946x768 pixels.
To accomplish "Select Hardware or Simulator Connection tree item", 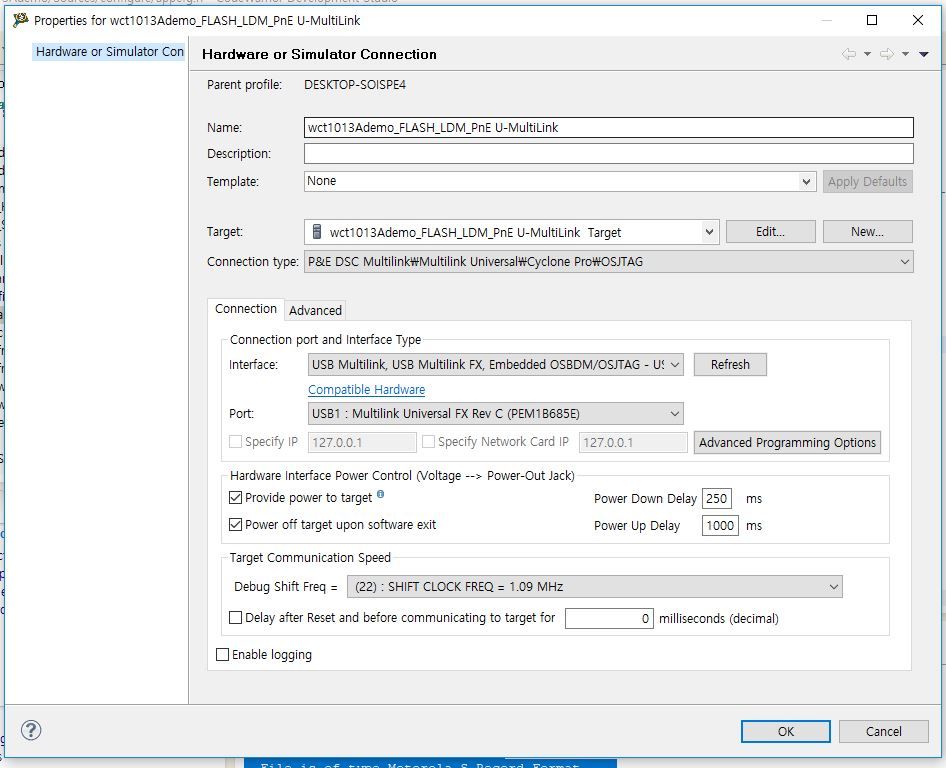I will point(109,52).
